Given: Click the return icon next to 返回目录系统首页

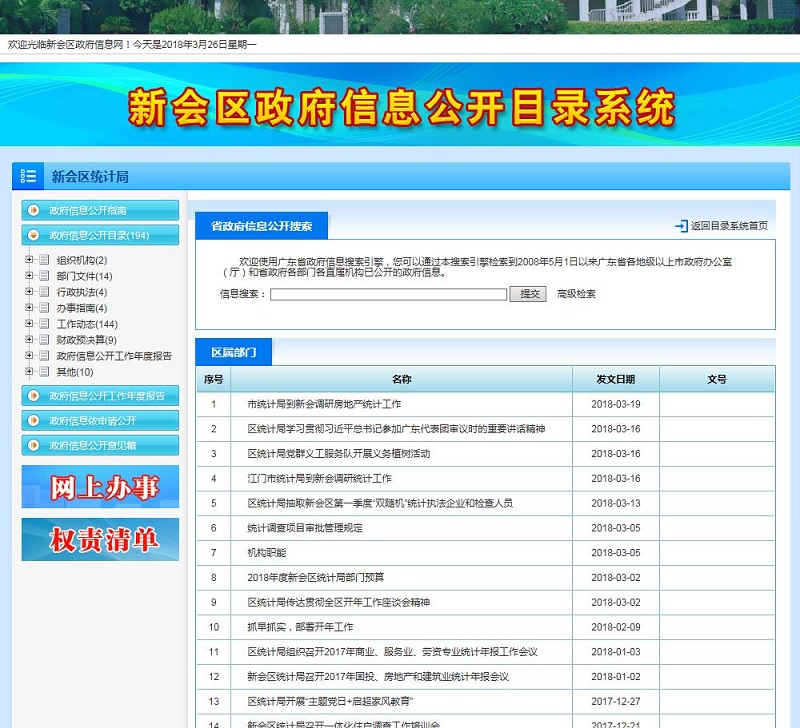Looking at the screenshot, I should (681, 227).
